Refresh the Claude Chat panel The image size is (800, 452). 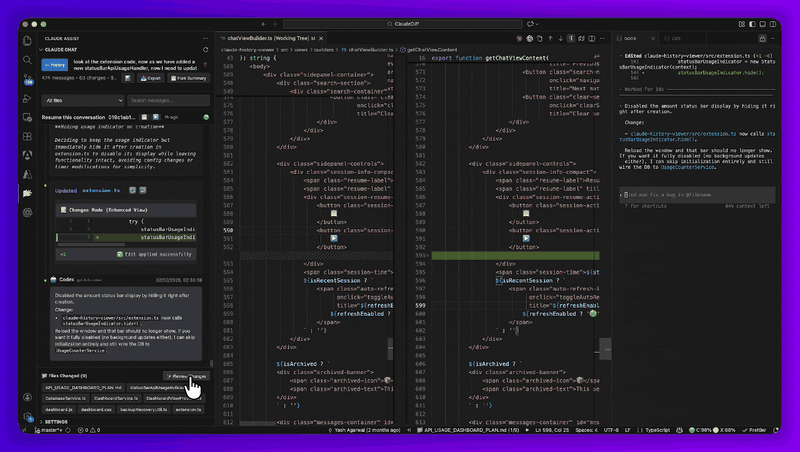click(206, 49)
